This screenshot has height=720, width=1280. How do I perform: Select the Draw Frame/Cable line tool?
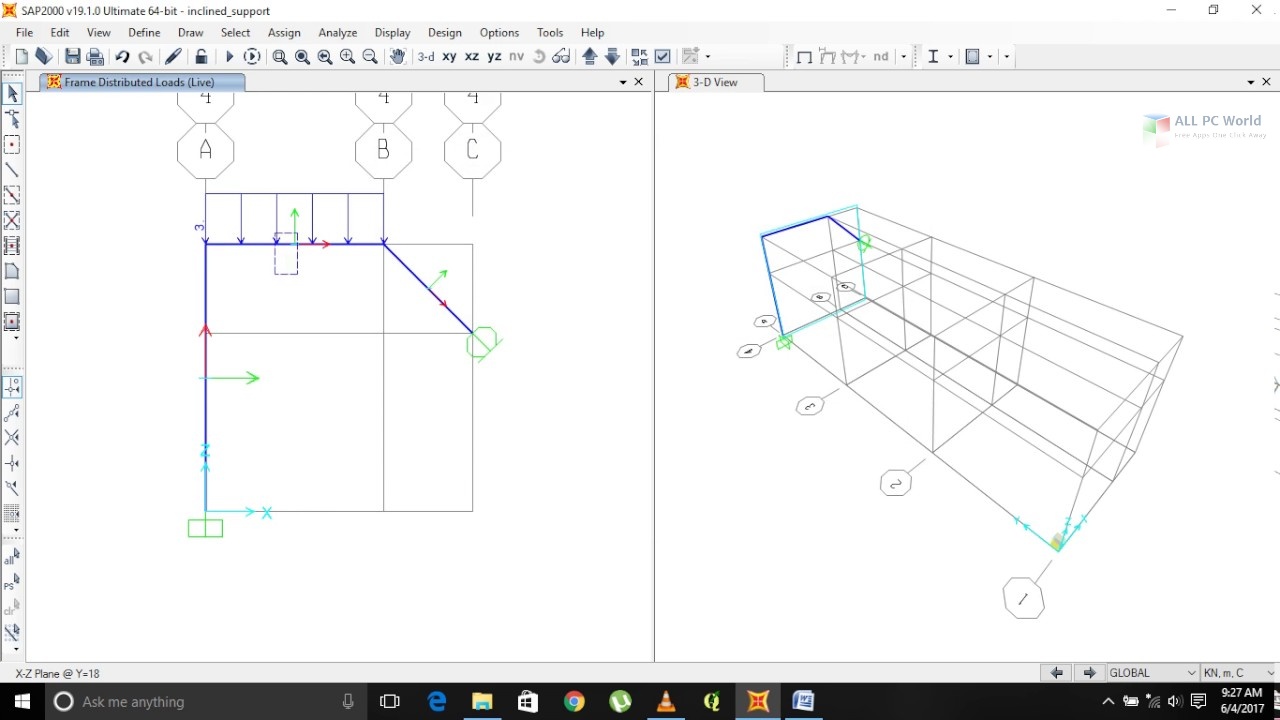(x=12, y=170)
